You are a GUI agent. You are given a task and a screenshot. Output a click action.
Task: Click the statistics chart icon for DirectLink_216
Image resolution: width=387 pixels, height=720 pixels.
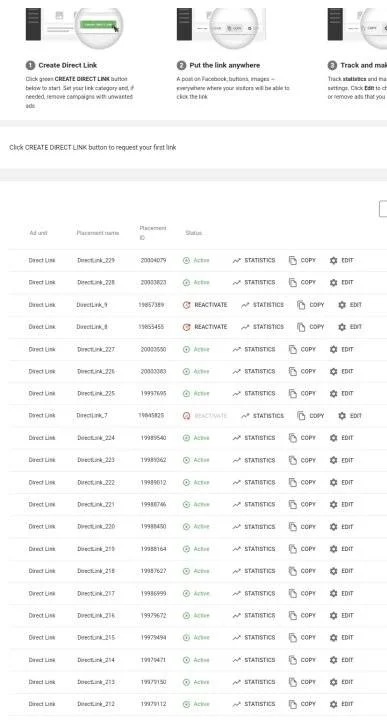236,616
